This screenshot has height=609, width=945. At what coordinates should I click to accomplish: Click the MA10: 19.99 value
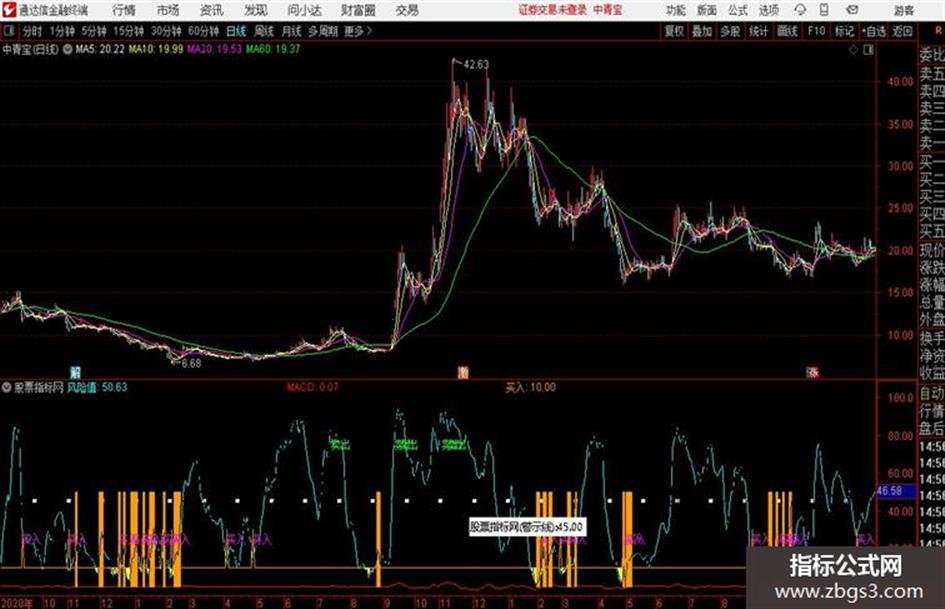click(x=155, y=49)
